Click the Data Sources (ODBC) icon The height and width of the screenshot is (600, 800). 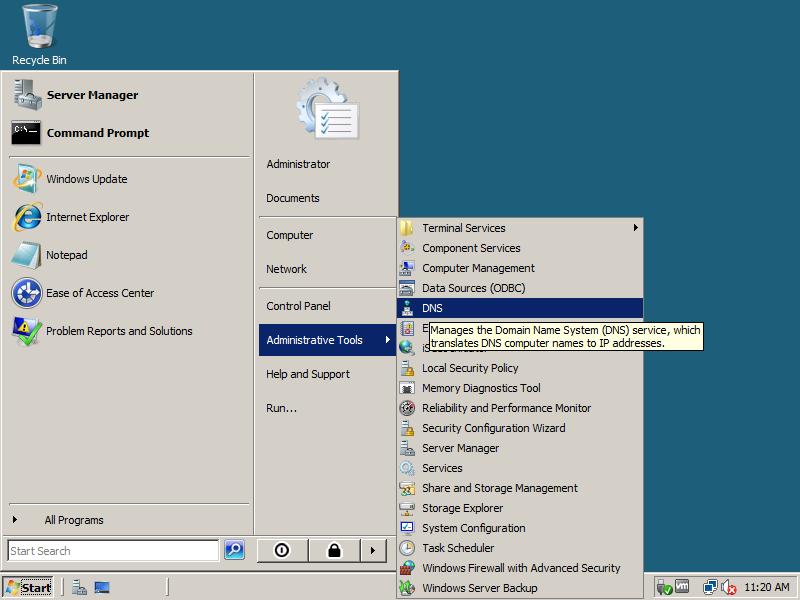407,288
